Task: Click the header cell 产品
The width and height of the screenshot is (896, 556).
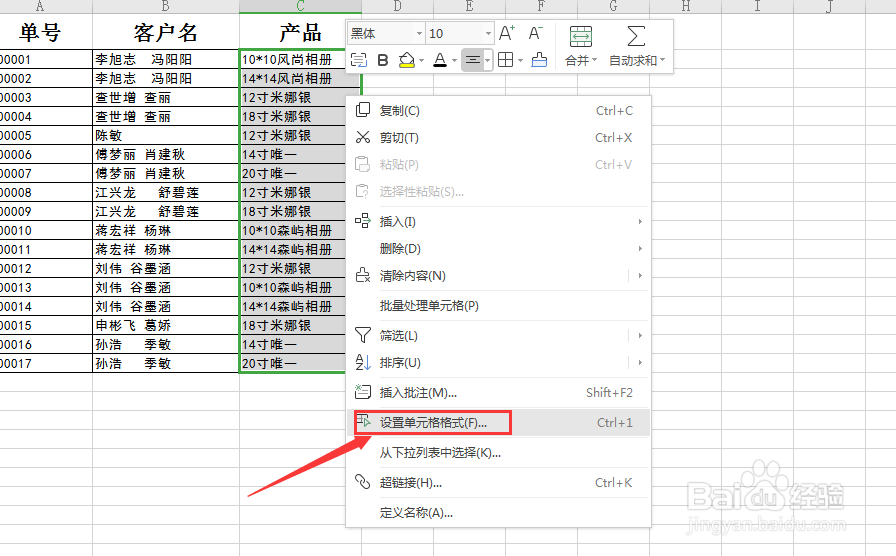Action: (301, 31)
